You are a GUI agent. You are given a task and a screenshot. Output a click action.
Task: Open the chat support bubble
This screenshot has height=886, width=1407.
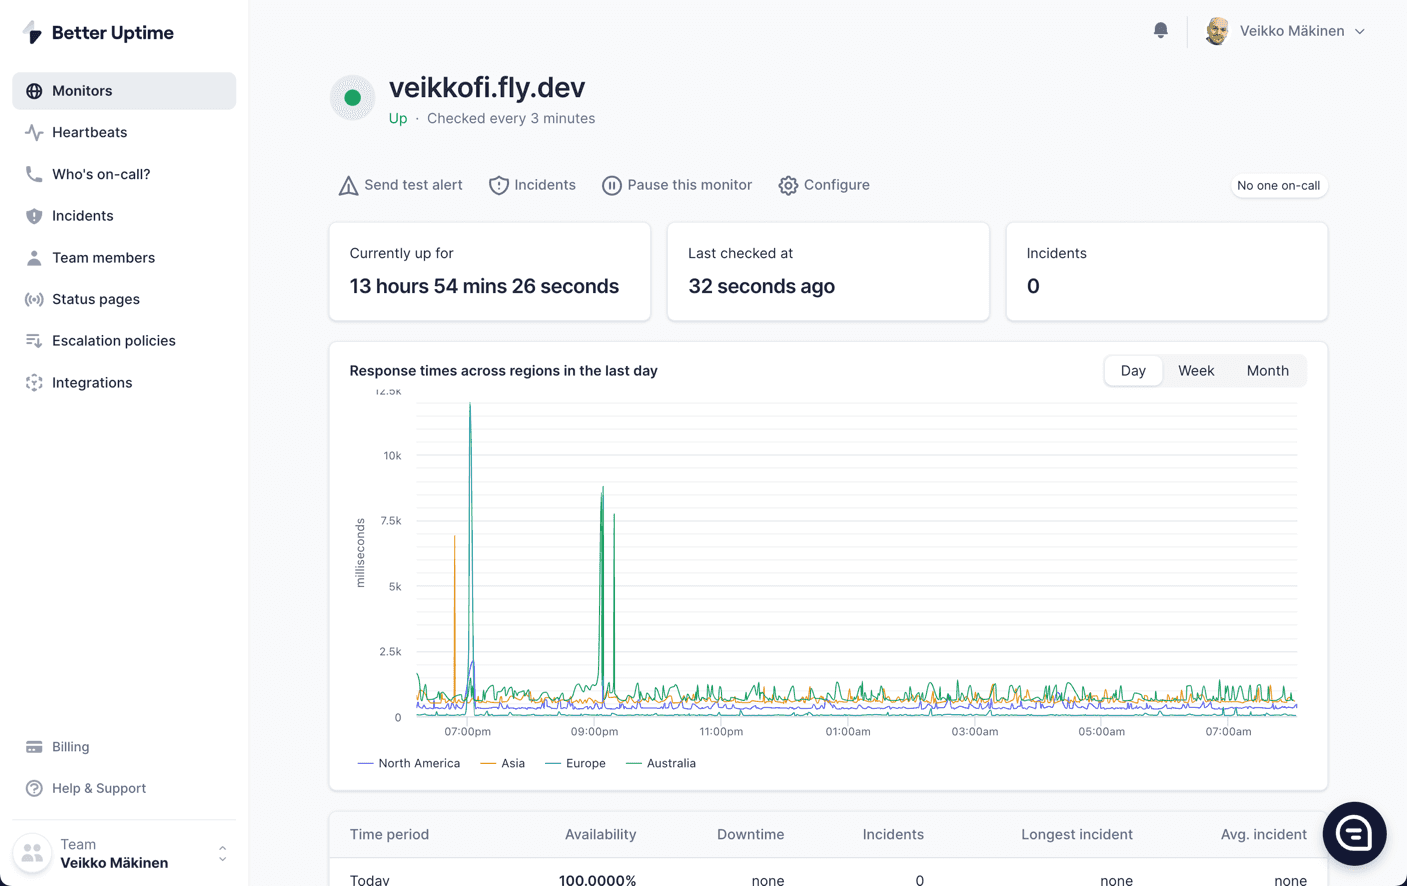[1354, 833]
